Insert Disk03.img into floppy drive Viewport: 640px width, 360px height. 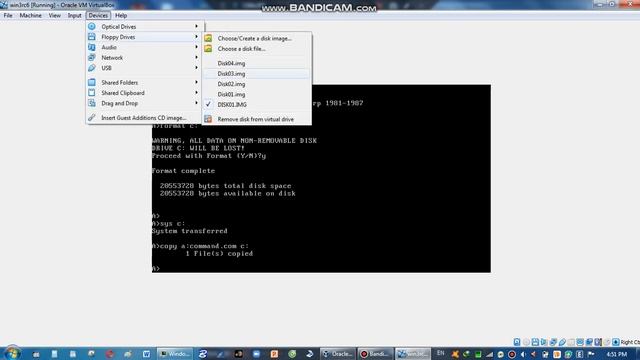[x=257, y=74]
